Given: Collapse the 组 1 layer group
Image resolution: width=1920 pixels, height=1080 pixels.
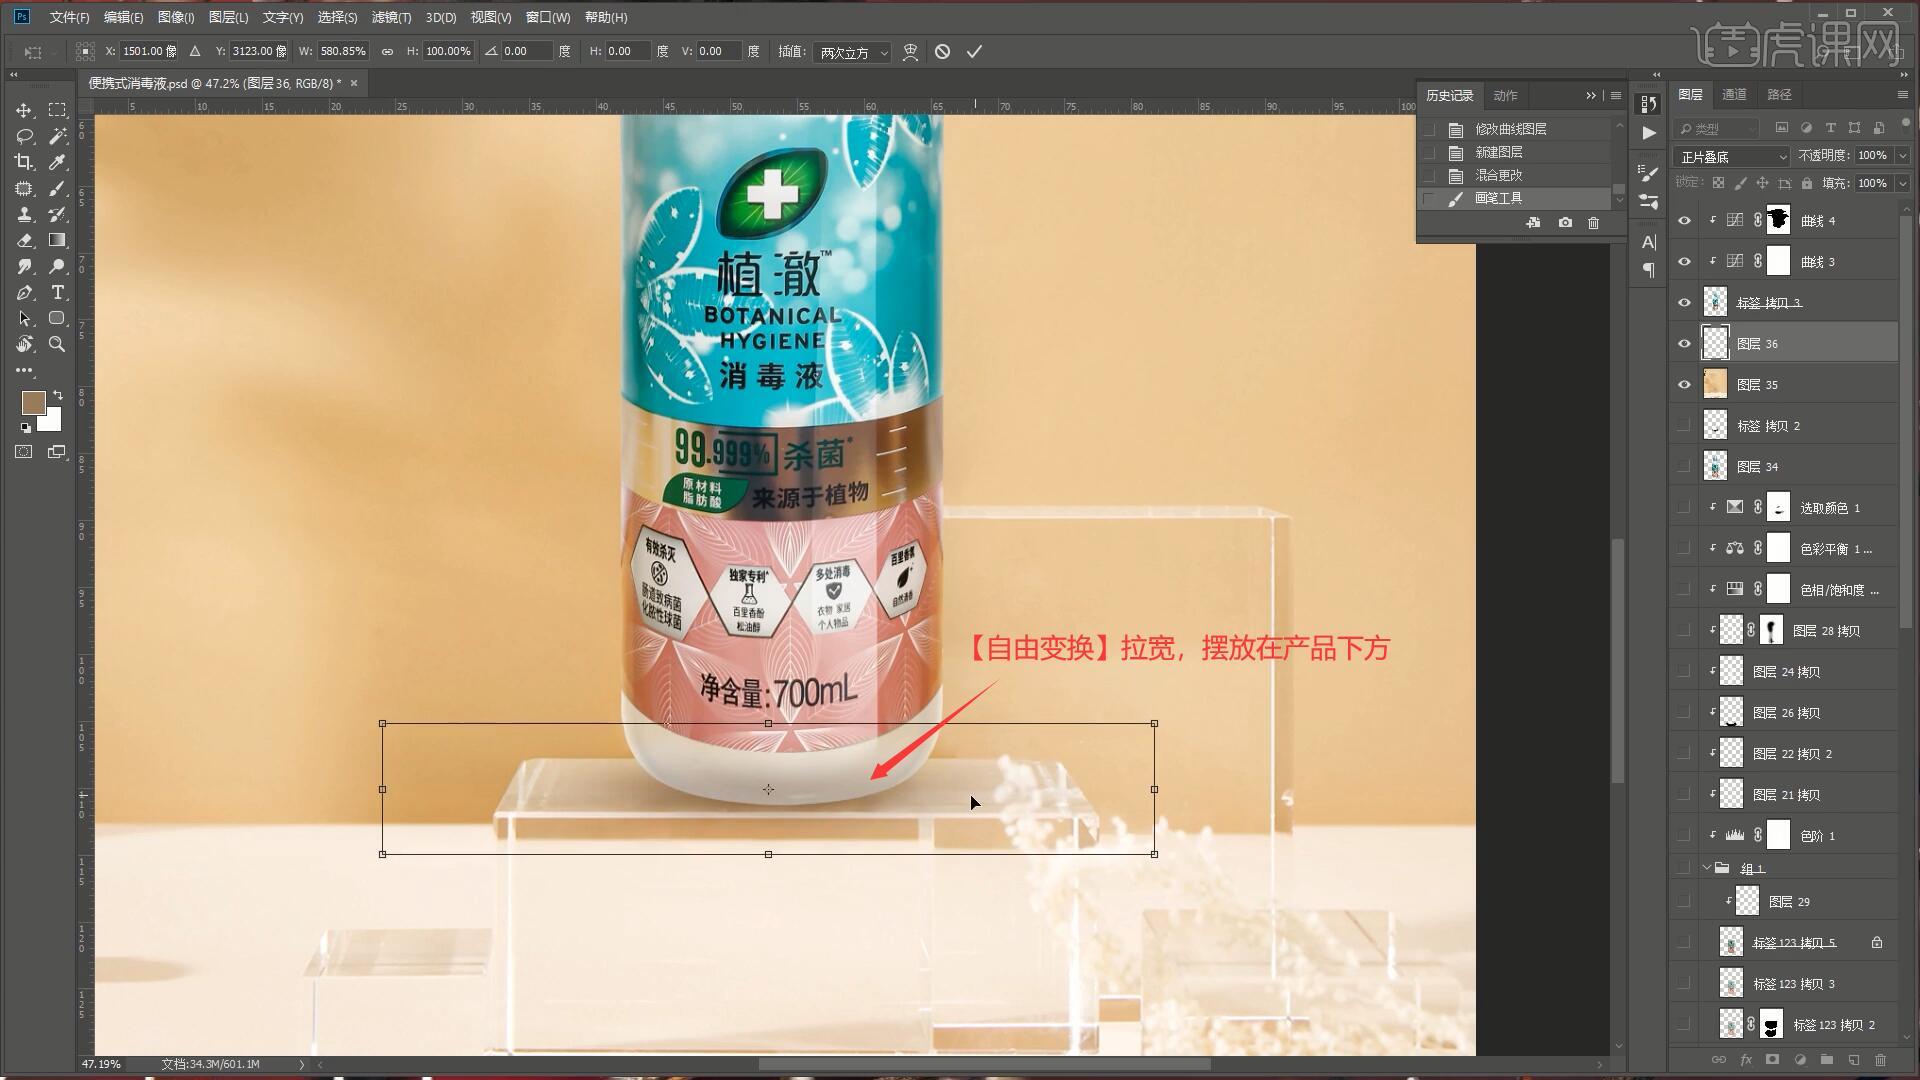Looking at the screenshot, I should tap(1706, 867).
